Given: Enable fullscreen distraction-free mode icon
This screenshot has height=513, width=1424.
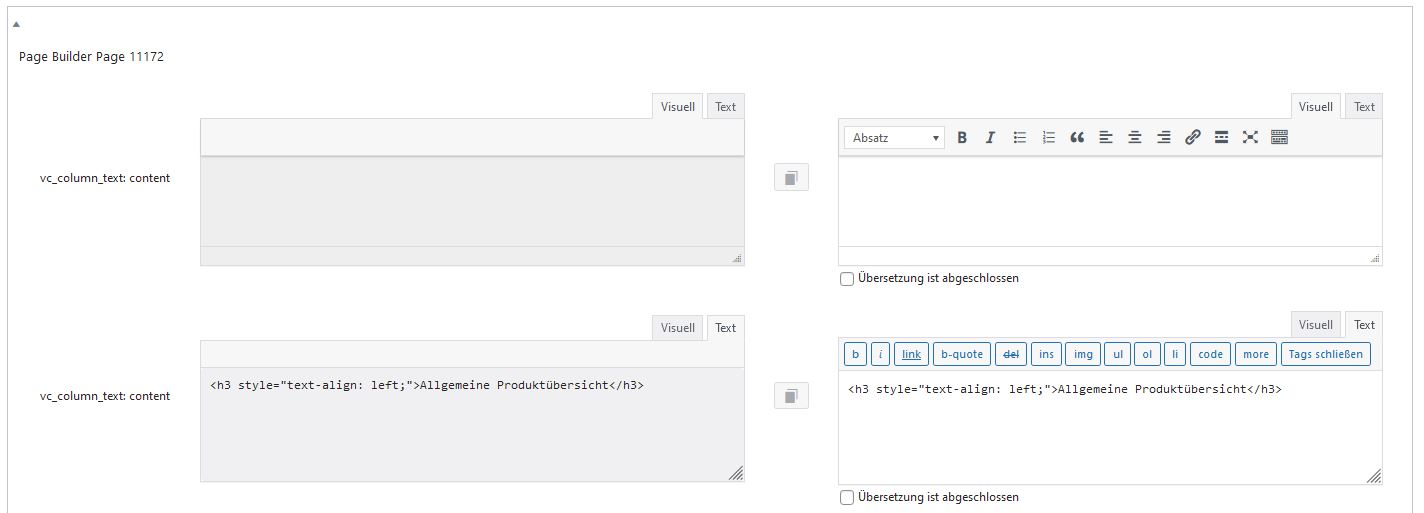Looking at the screenshot, I should point(1250,138).
